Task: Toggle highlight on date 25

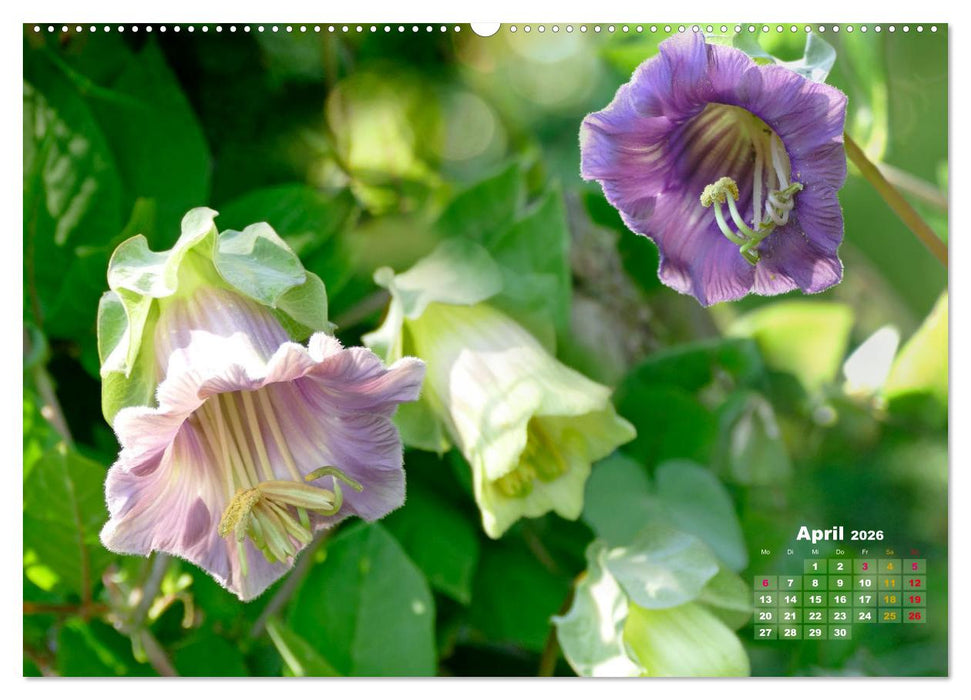Action: click(890, 615)
